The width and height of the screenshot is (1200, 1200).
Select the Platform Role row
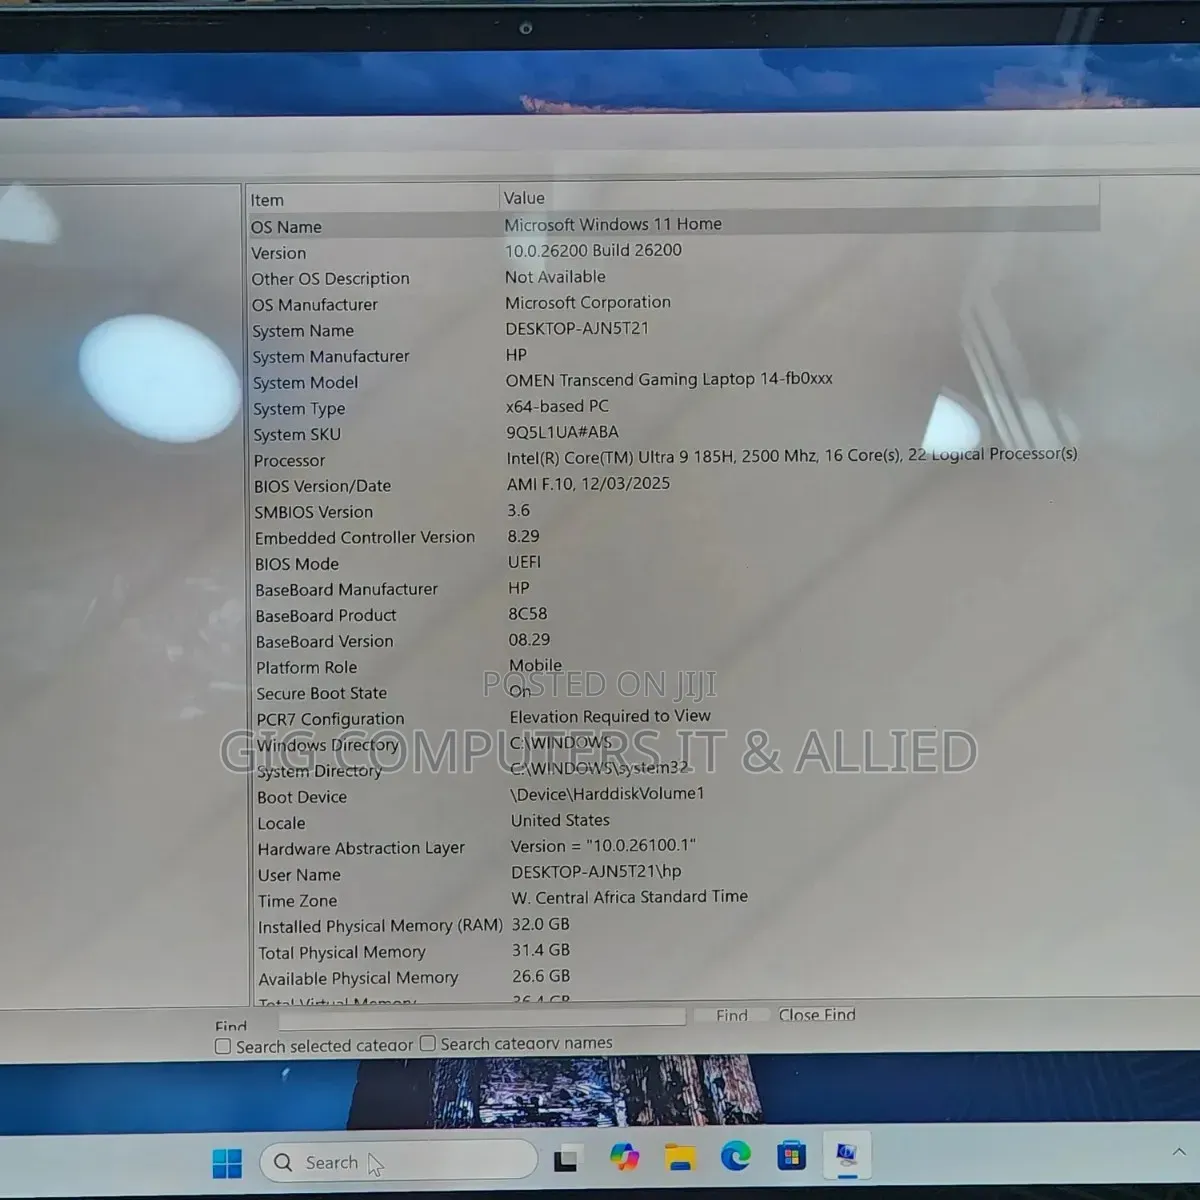pos(674,666)
